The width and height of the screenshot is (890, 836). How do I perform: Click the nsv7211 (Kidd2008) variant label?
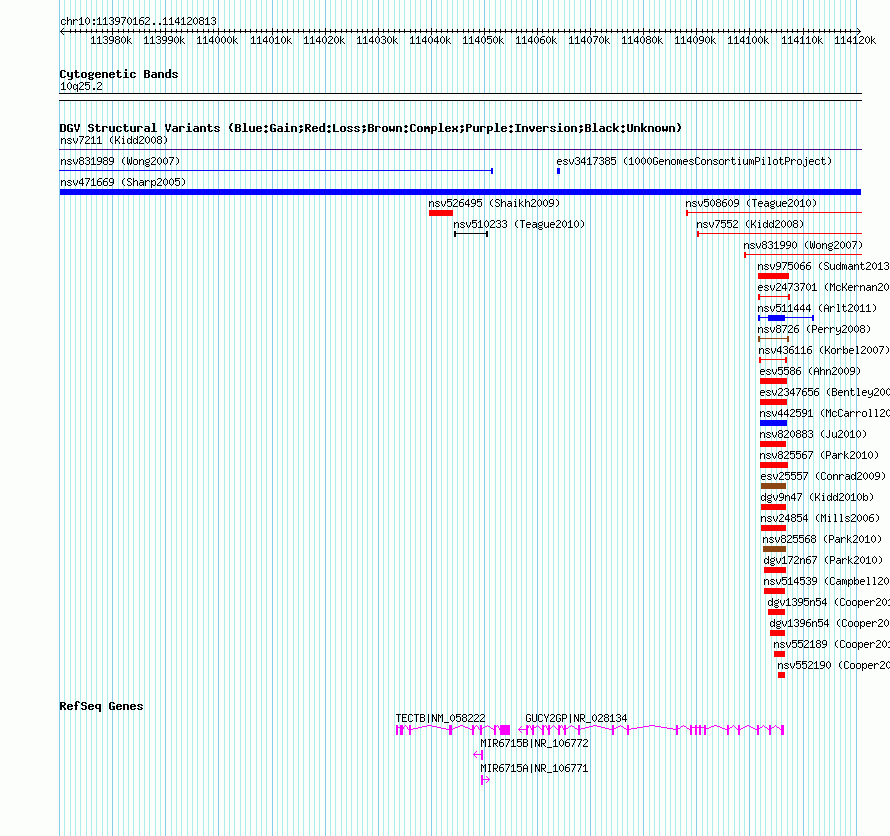tap(114, 140)
